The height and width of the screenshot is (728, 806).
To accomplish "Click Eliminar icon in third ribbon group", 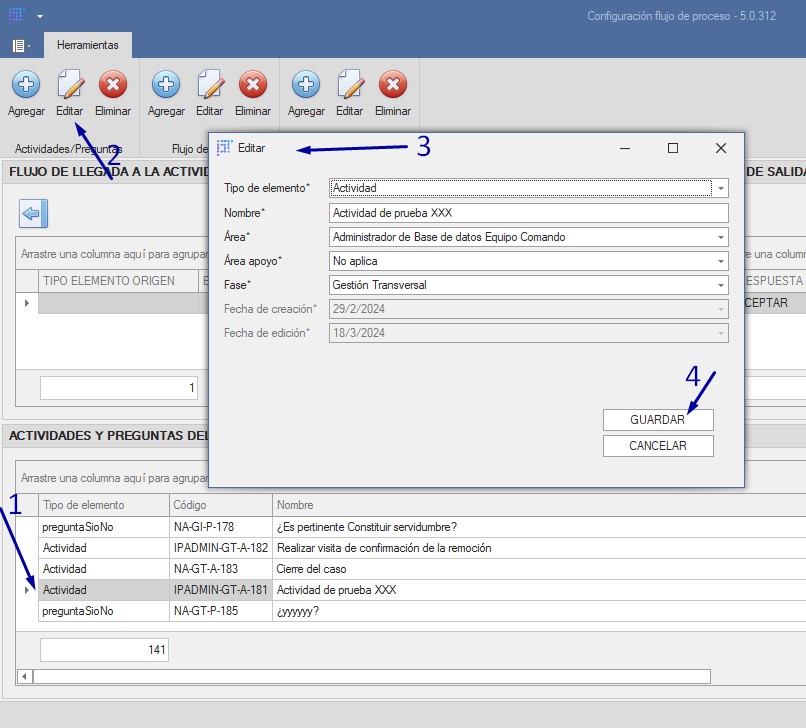I will click(393, 84).
